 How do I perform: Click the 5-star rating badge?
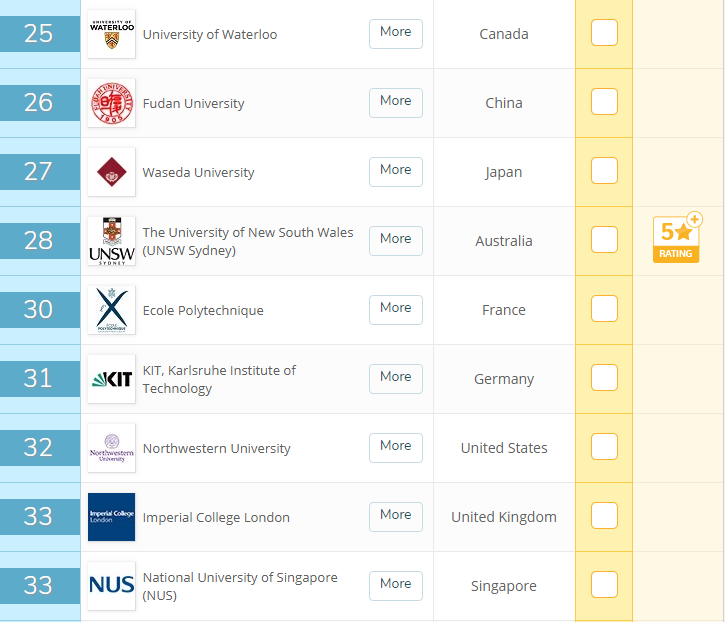coord(677,239)
